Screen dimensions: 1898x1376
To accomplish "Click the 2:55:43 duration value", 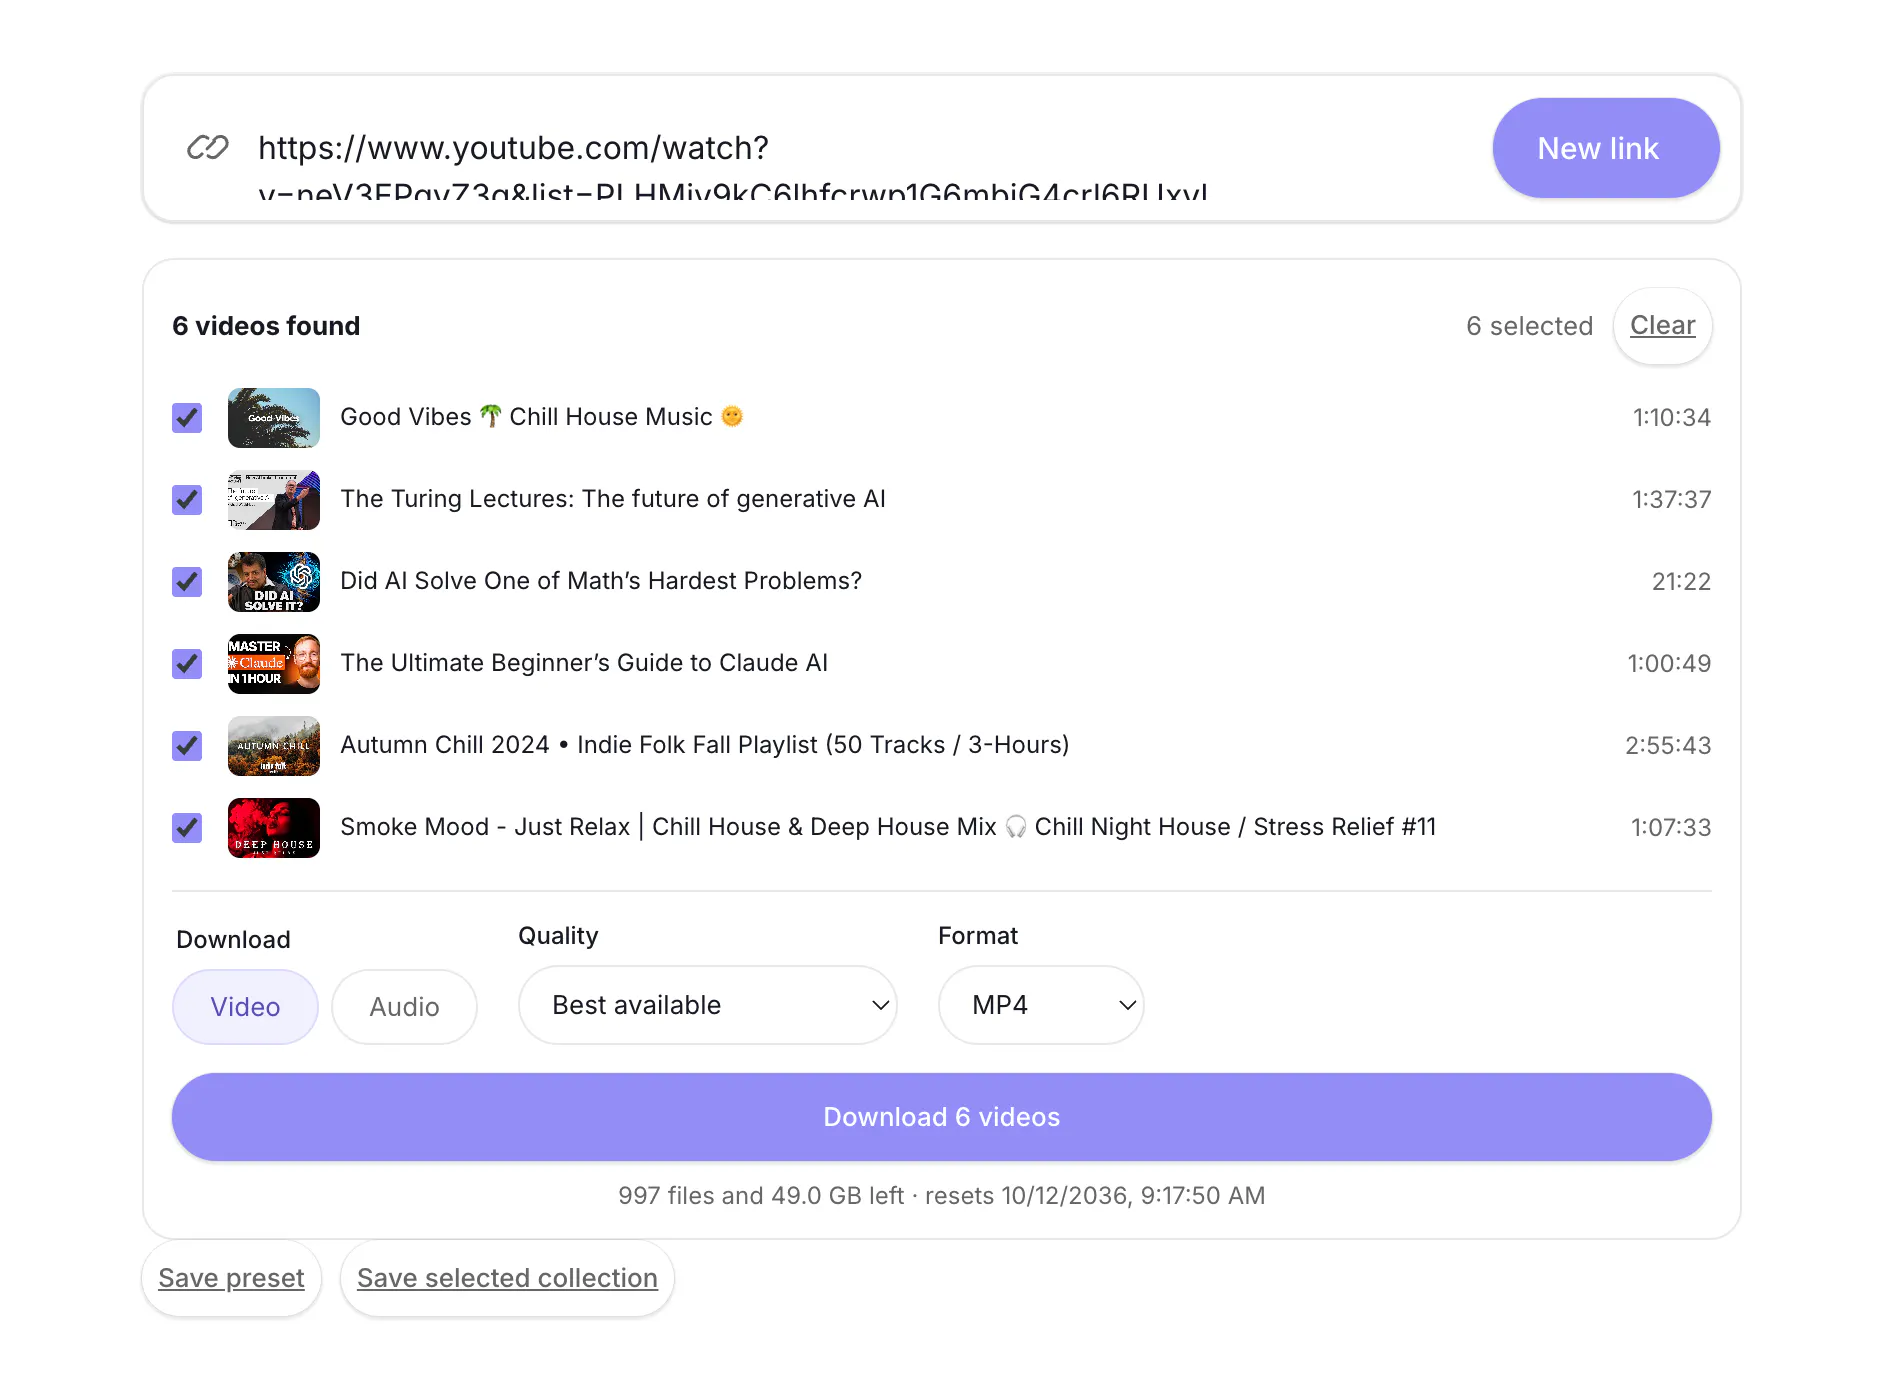I will point(1668,746).
